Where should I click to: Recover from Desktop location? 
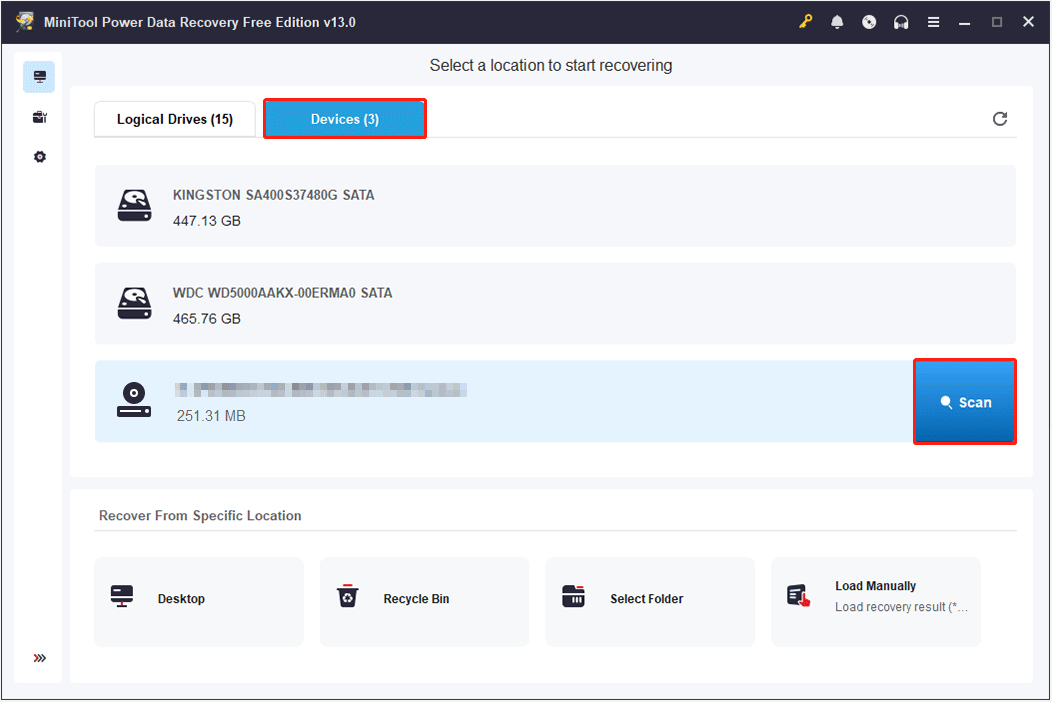pyautogui.click(x=199, y=601)
